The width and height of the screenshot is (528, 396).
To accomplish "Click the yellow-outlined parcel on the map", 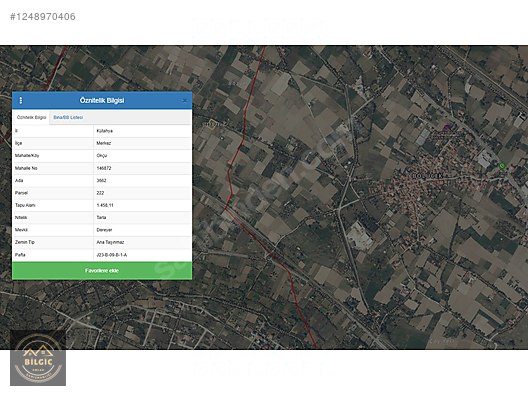I will (x=211, y=124).
